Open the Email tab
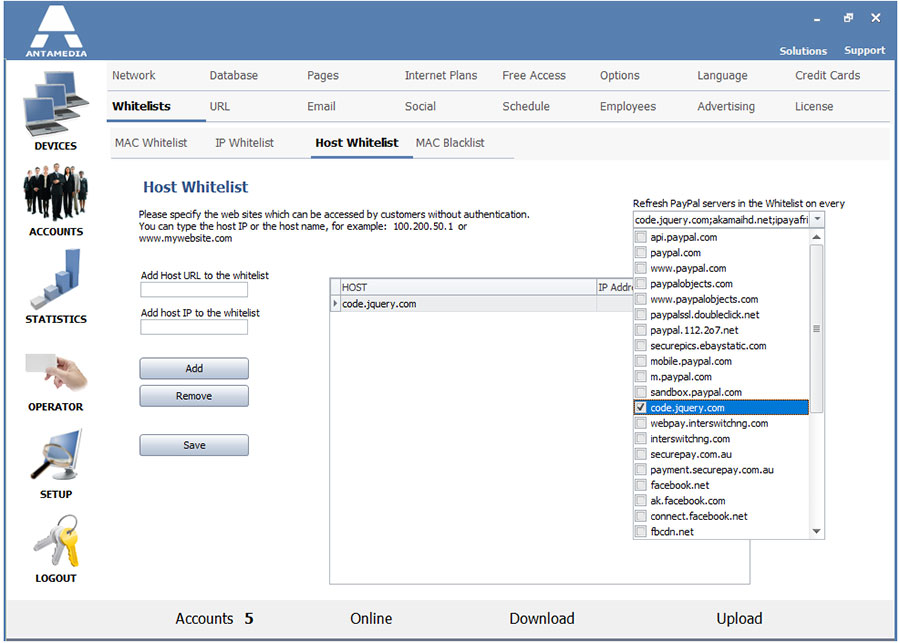This screenshot has width=900, height=643. (x=321, y=106)
